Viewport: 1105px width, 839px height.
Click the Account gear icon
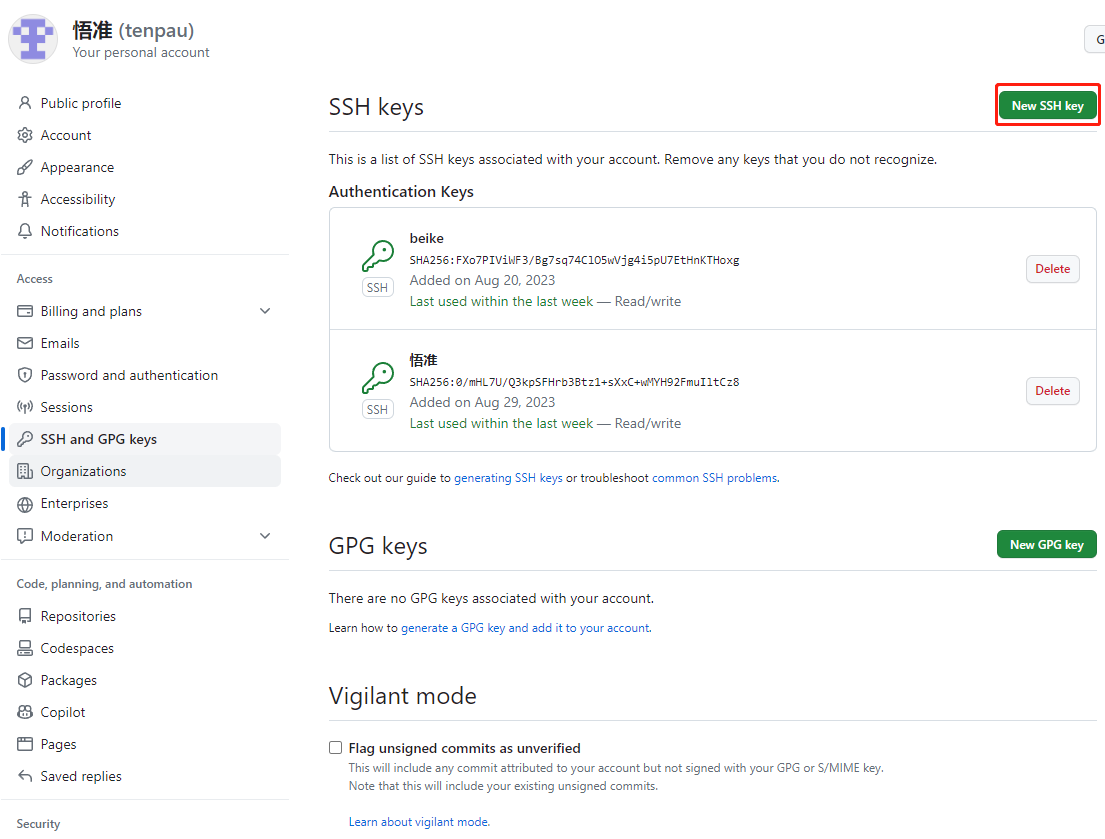pos(25,135)
